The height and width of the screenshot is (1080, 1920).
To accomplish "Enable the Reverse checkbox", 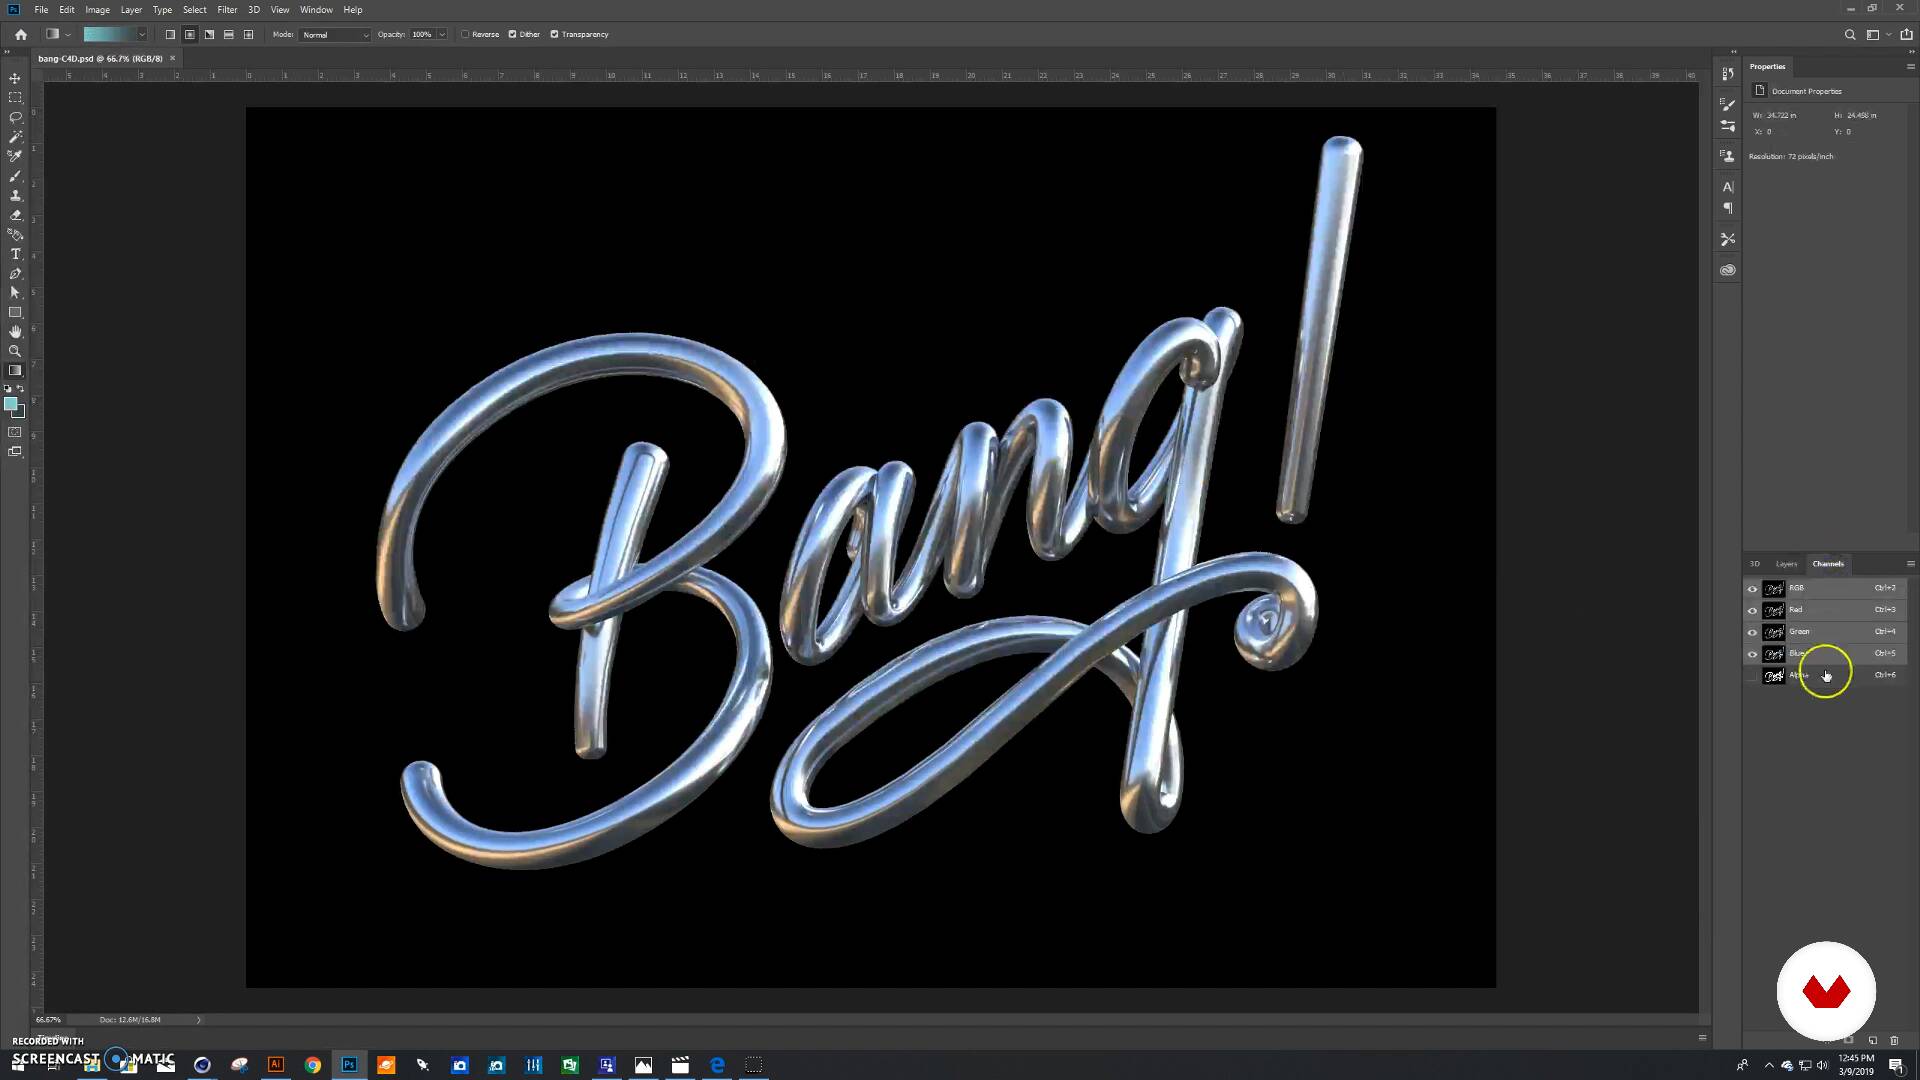I will [x=466, y=34].
